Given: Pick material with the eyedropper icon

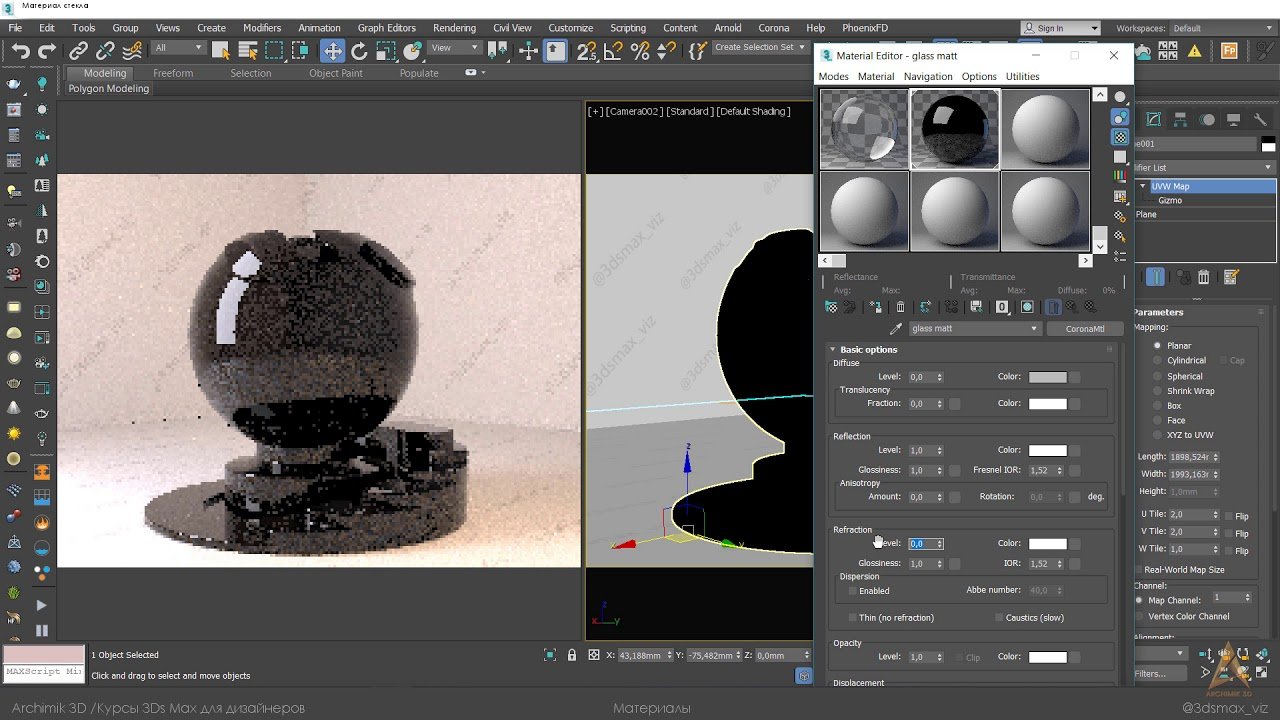Looking at the screenshot, I should click(896, 329).
